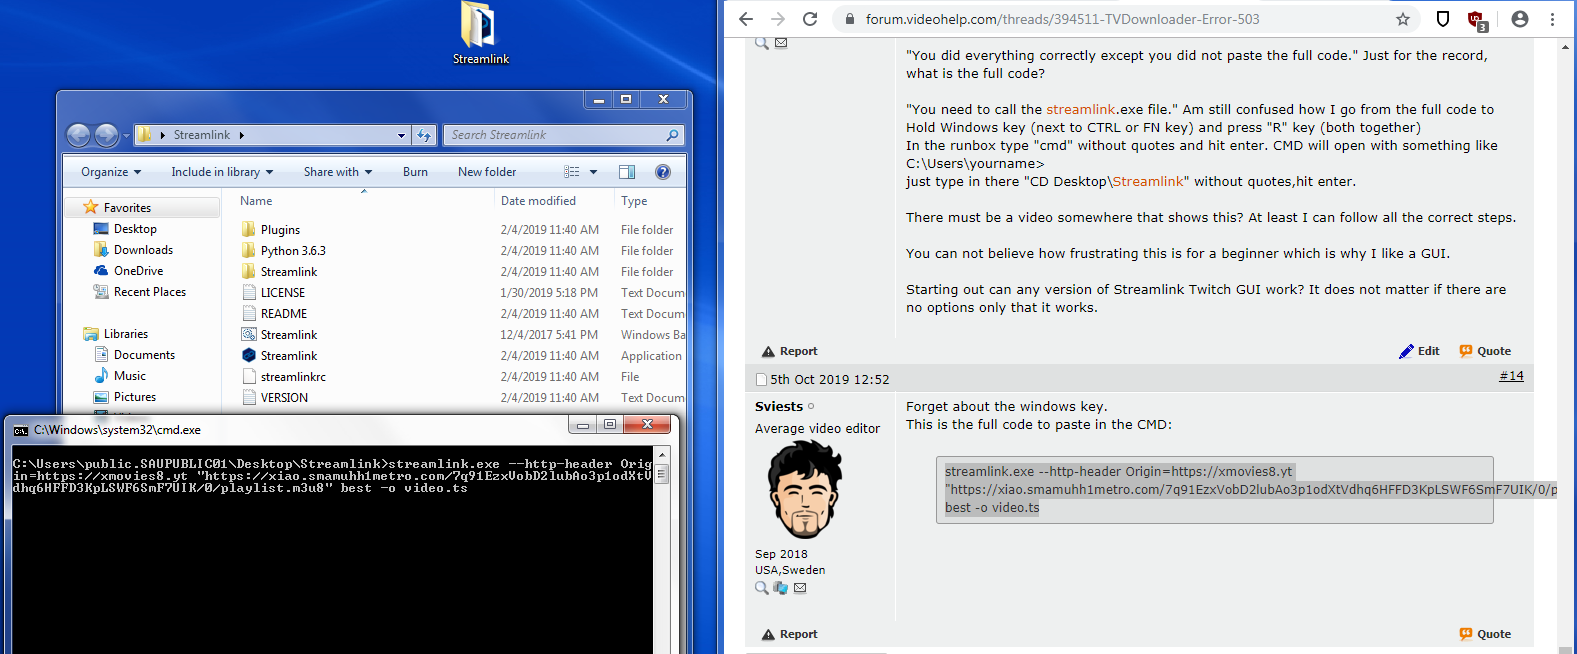The image size is (1577, 654).
Task: Click Burn in the Explorer toolbar
Action: (415, 172)
